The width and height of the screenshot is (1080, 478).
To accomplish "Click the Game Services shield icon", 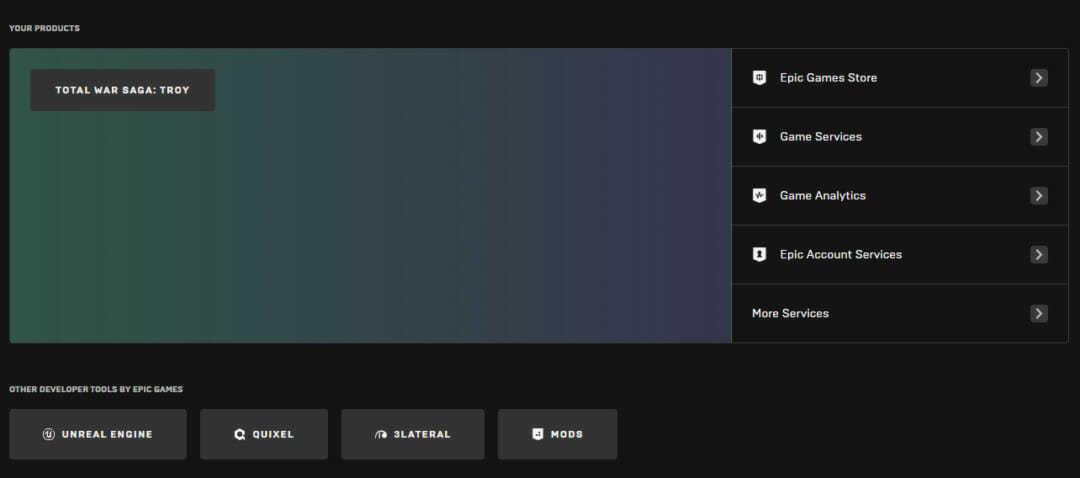I will (x=759, y=137).
